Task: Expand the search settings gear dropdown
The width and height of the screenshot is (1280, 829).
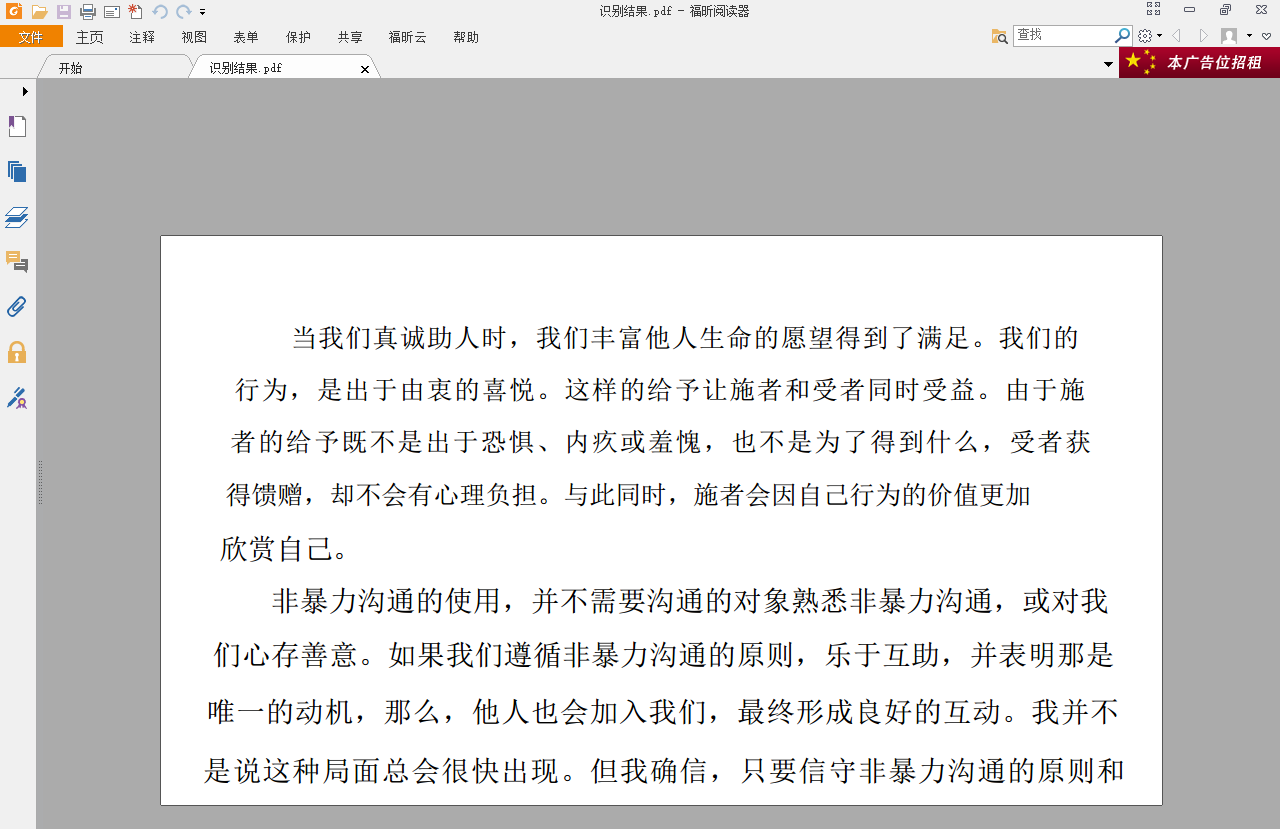Action: (x=1150, y=37)
